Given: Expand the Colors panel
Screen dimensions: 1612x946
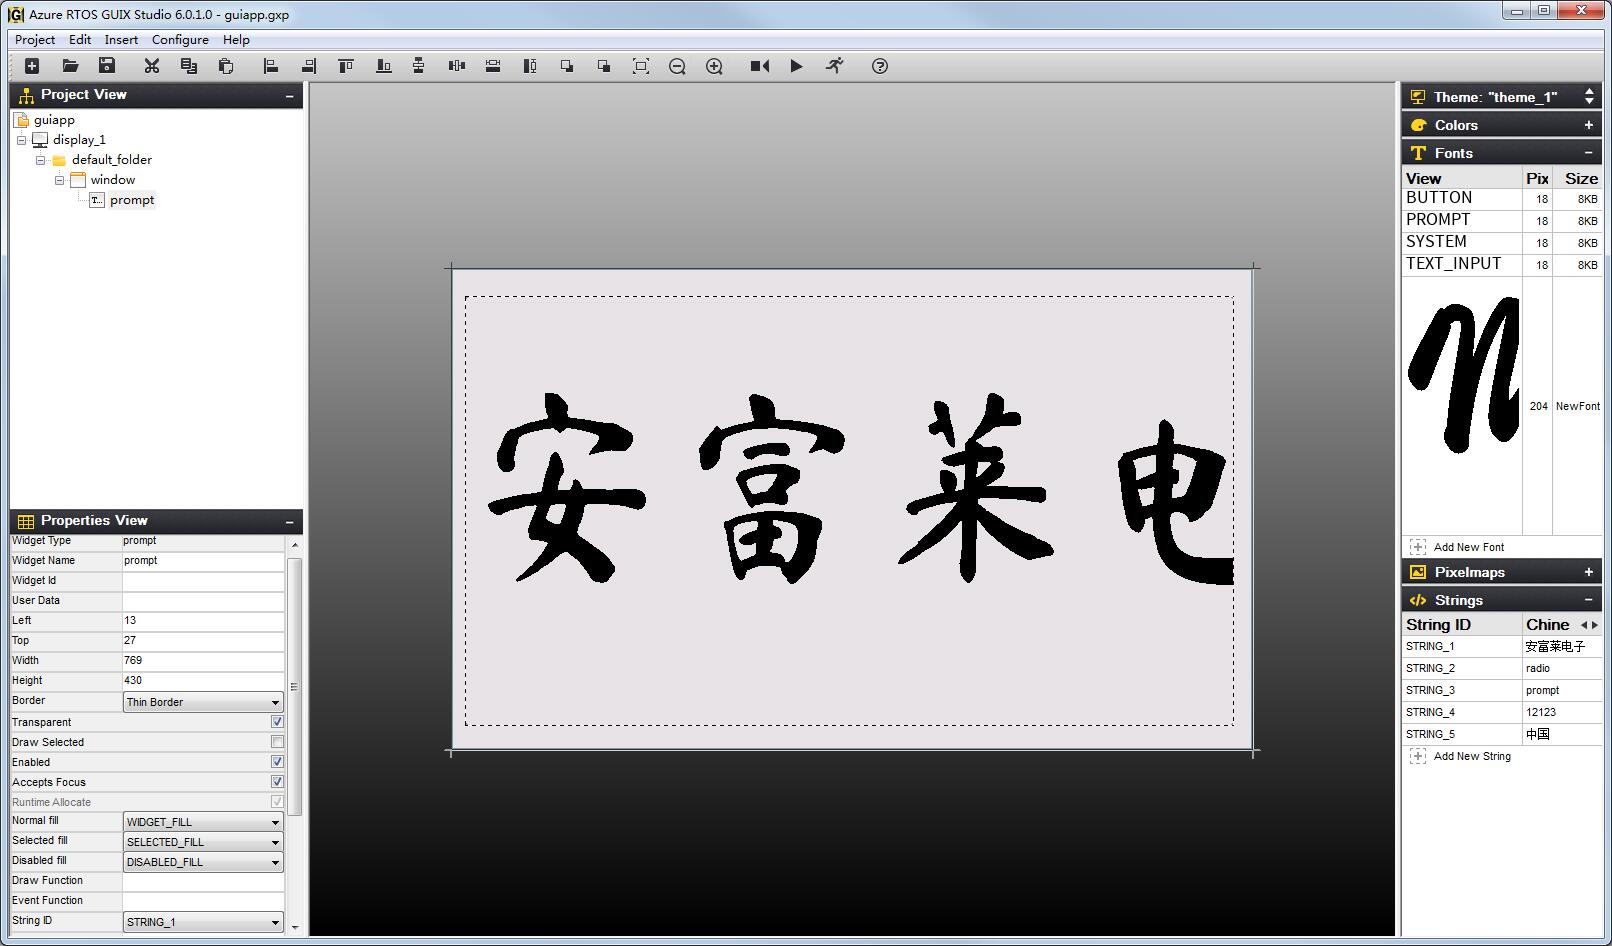Looking at the screenshot, I should (x=1588, y=125).
